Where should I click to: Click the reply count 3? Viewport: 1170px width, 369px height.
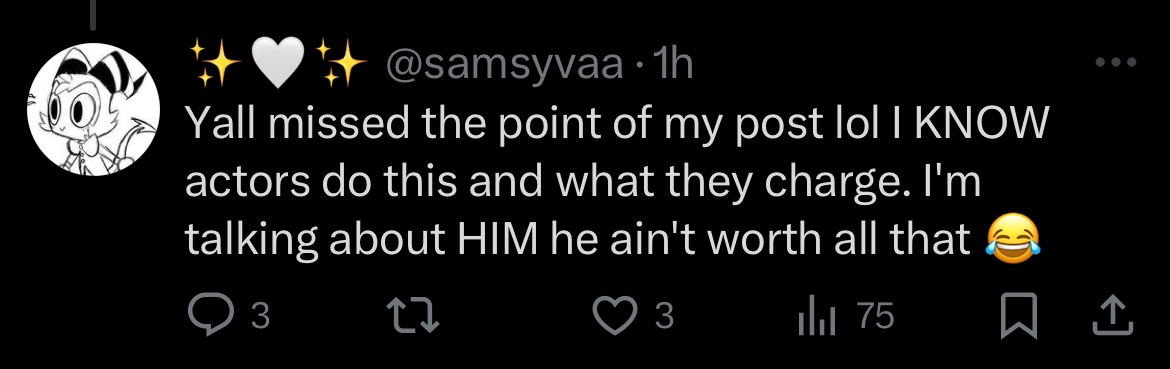pos(259,317)
